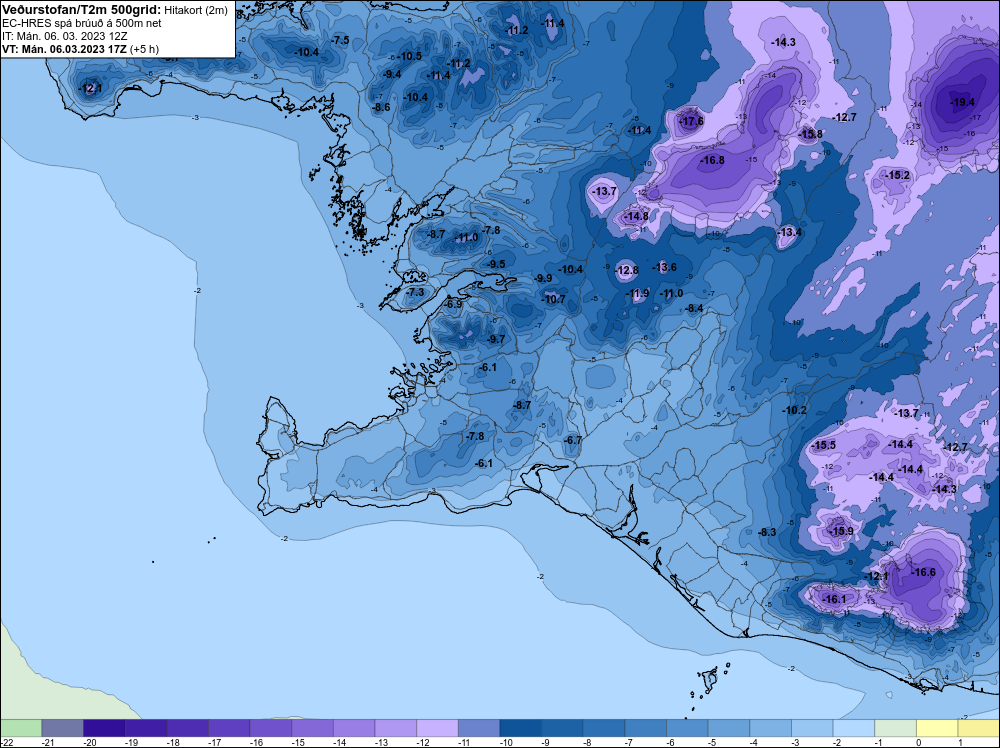Select the -14.8 temperature value

coord(636,217)
